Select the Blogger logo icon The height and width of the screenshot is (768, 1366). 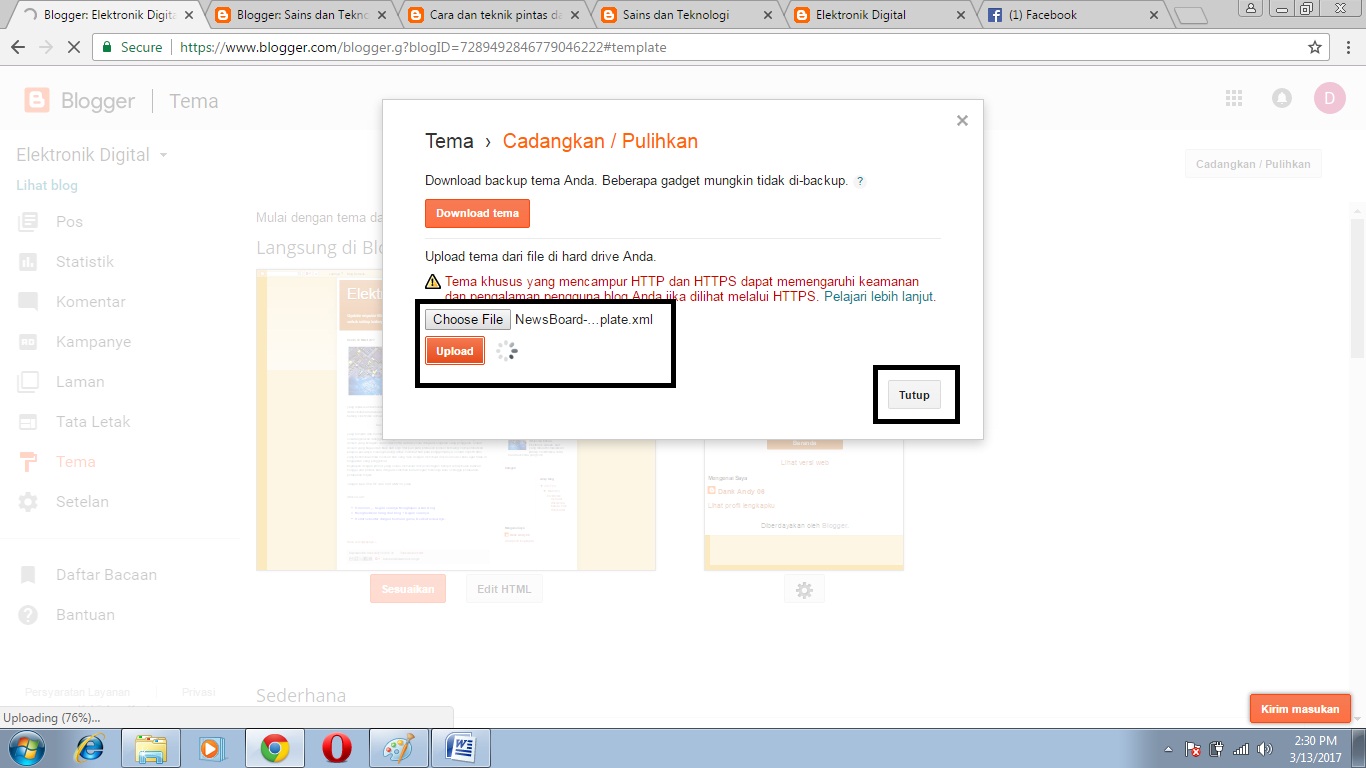(x=36, y=100)
